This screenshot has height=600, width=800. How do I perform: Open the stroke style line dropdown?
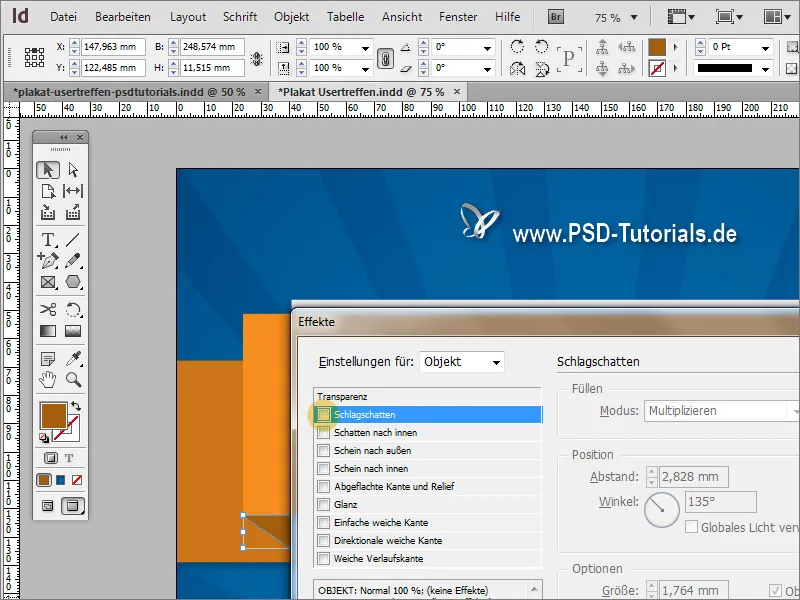pyautogui.click(x=765, y=69)
